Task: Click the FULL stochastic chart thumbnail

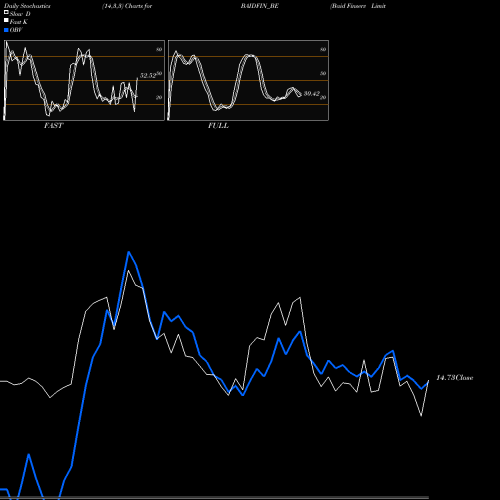Action: coord(248,80)
